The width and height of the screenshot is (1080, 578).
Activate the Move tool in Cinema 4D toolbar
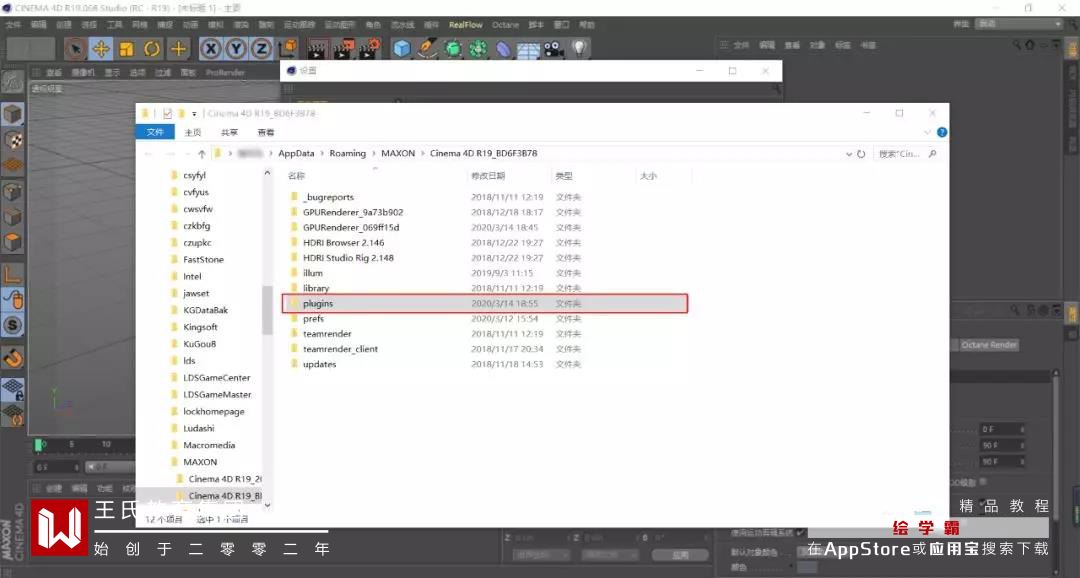101,48
